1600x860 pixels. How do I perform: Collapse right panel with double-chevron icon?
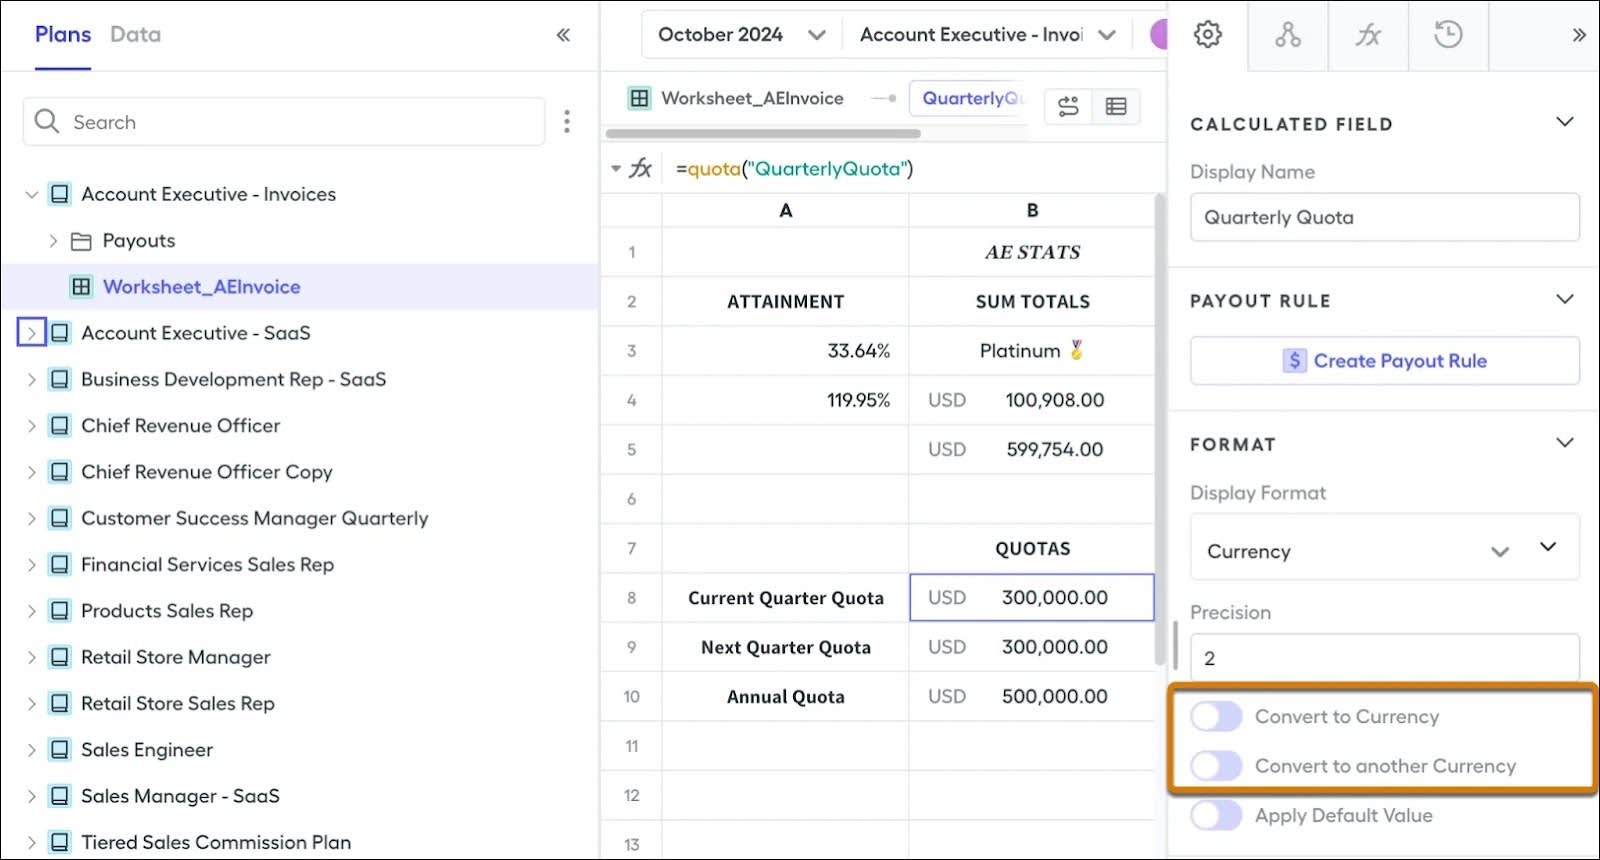tap(1579, 35)
